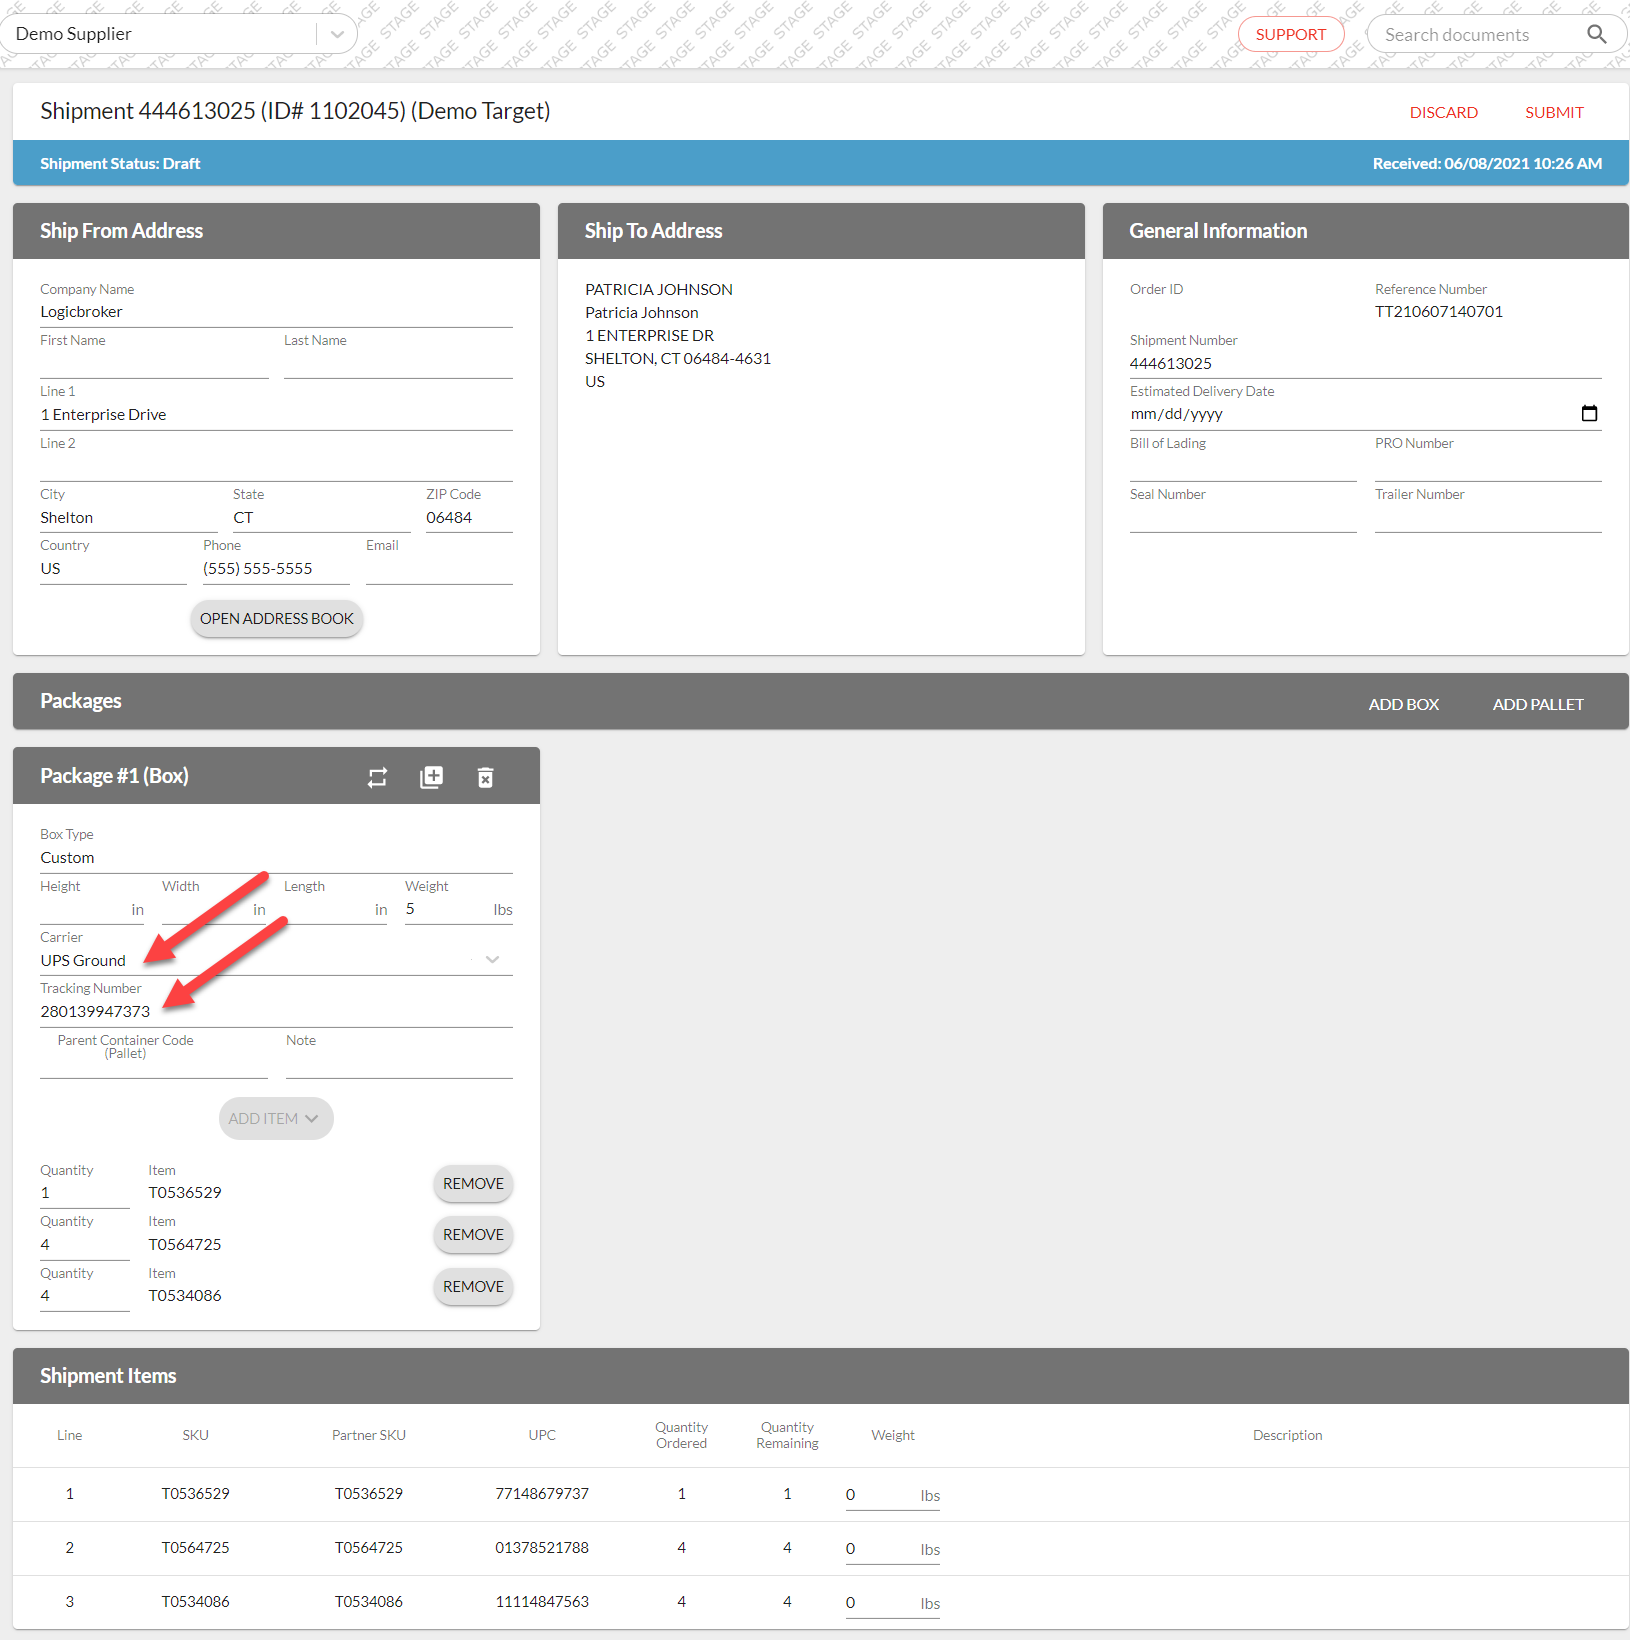Viewport: 1630px width, 1640px height.
Task: Click the Bill of Lading field
Action: (1242, 466)
